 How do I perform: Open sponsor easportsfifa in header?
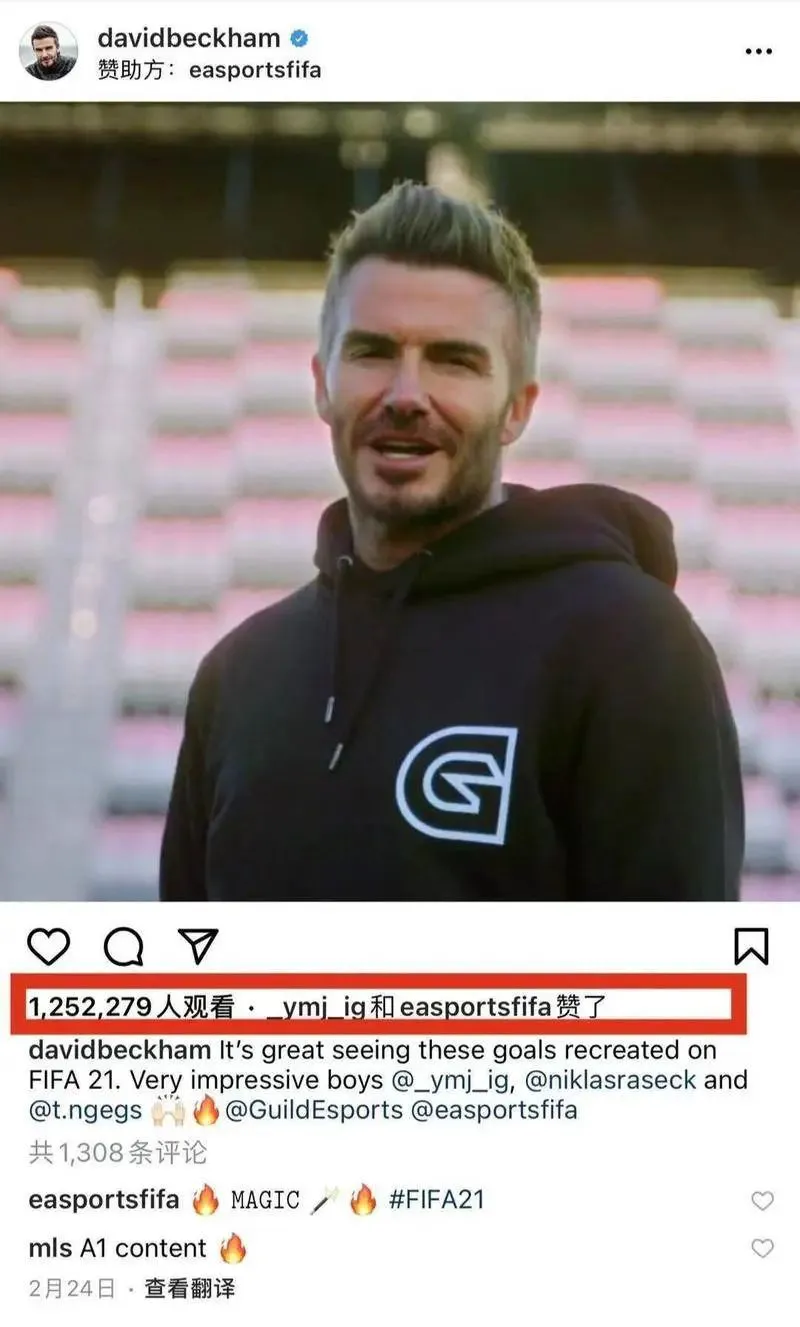click(255, 71)
